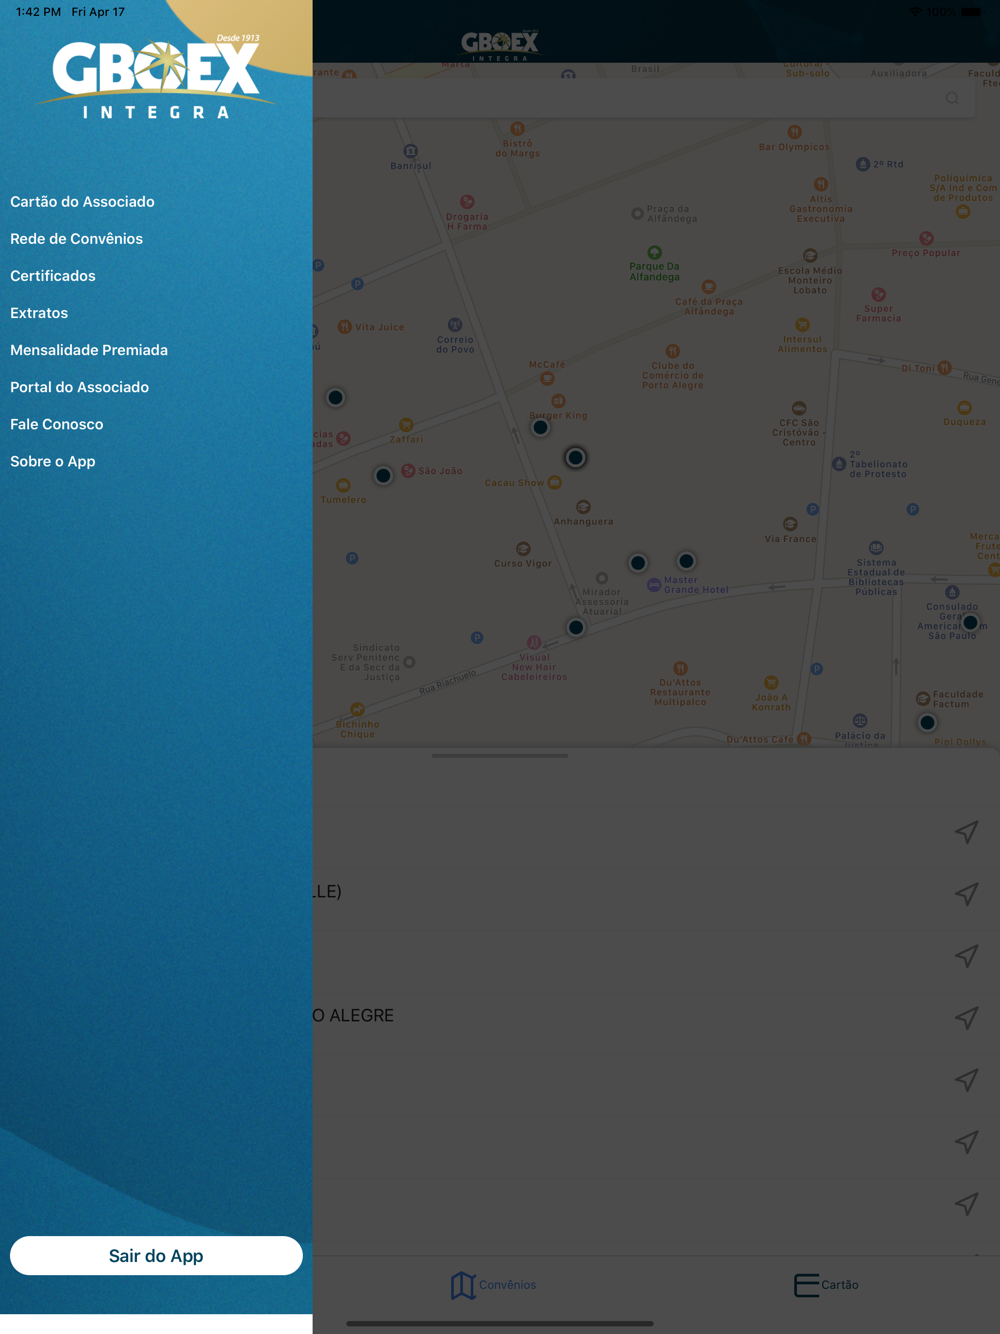This screenshot has height=1334, width=1000.
Task: Tap the McCafé map marker
Action: click(x=547, y=378)
